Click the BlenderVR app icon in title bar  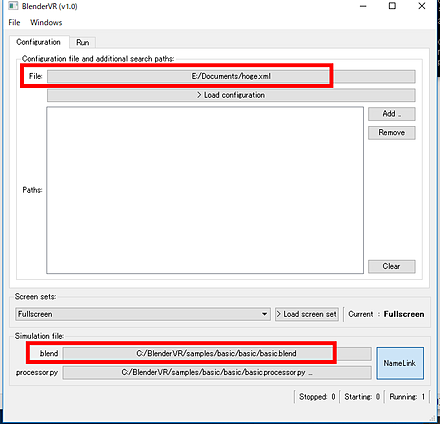(x=12, y=6)
